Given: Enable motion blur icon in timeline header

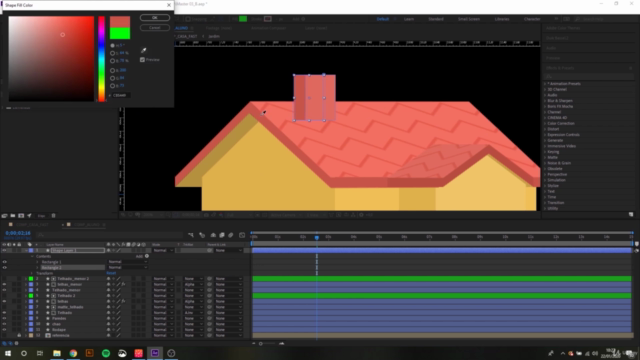Looking at the screenshot, I should pyautogui.click(x=231, y=235).
